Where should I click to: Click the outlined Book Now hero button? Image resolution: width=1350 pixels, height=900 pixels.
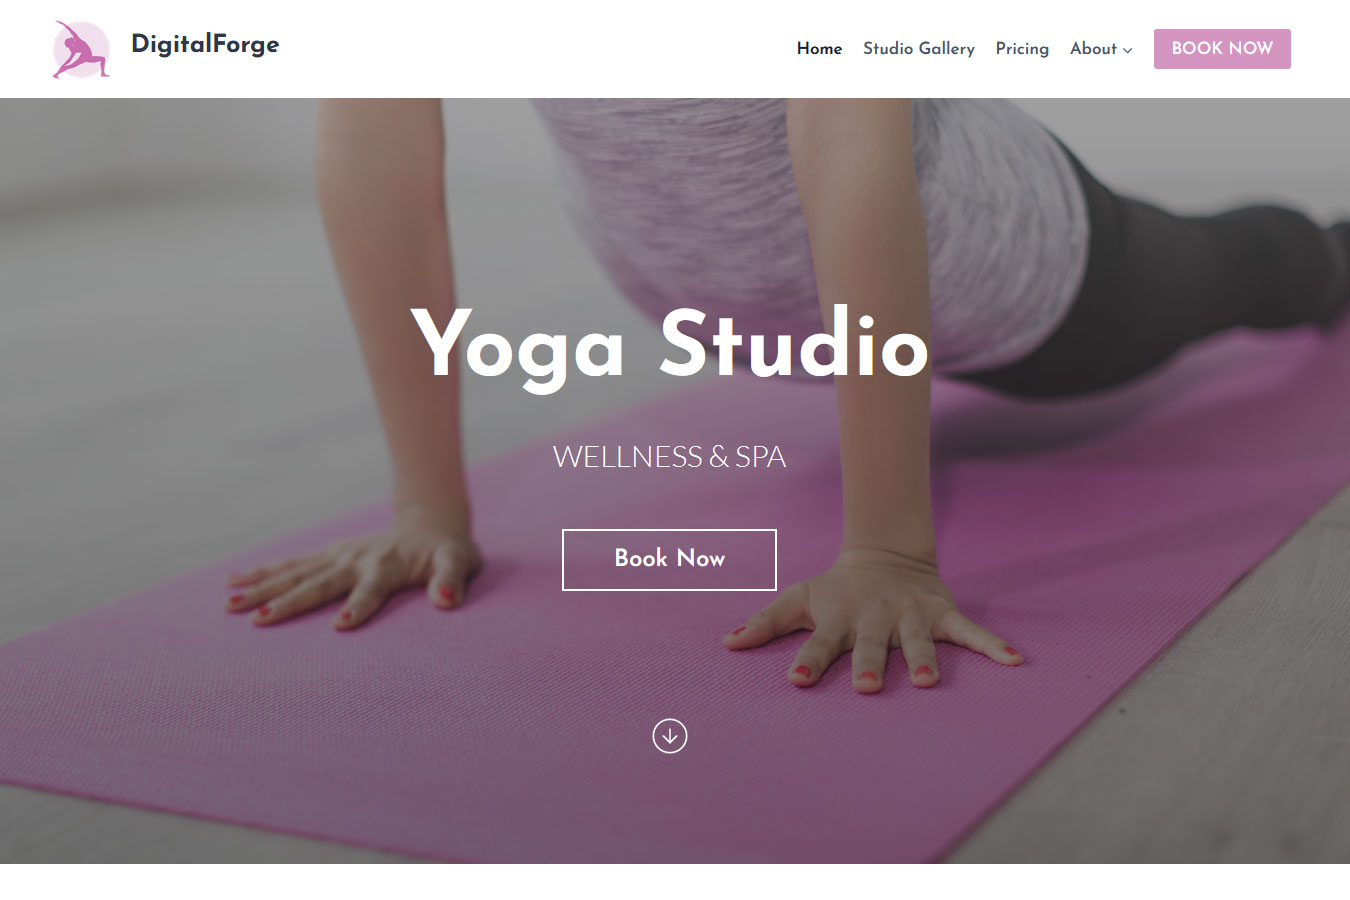669,560
